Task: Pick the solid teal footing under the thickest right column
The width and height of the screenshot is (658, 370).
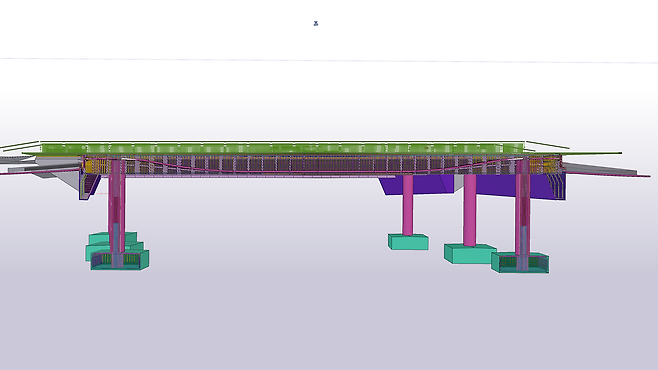Action: tap(470, 254)
